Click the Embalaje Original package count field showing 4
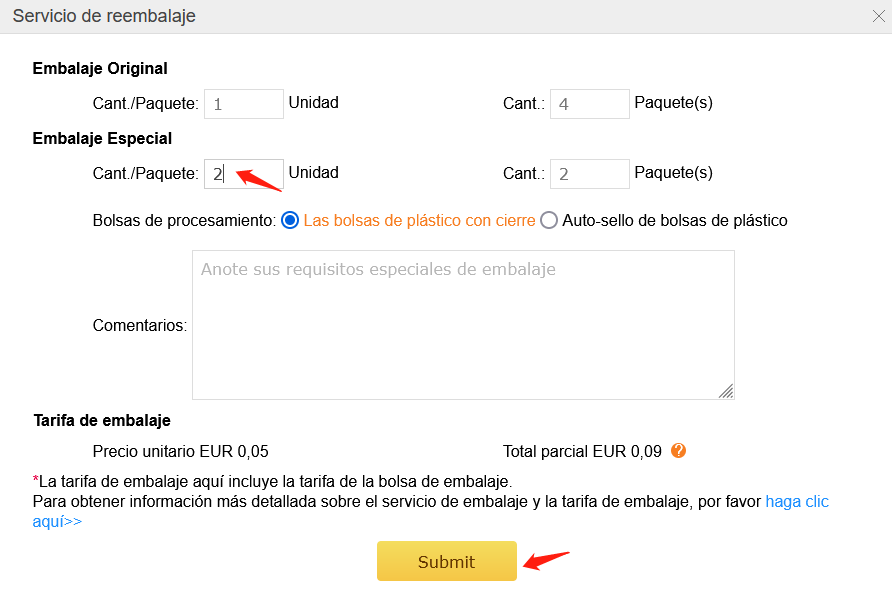The width and height of the screenshot is (892, 599). click(x=589, y=104)
